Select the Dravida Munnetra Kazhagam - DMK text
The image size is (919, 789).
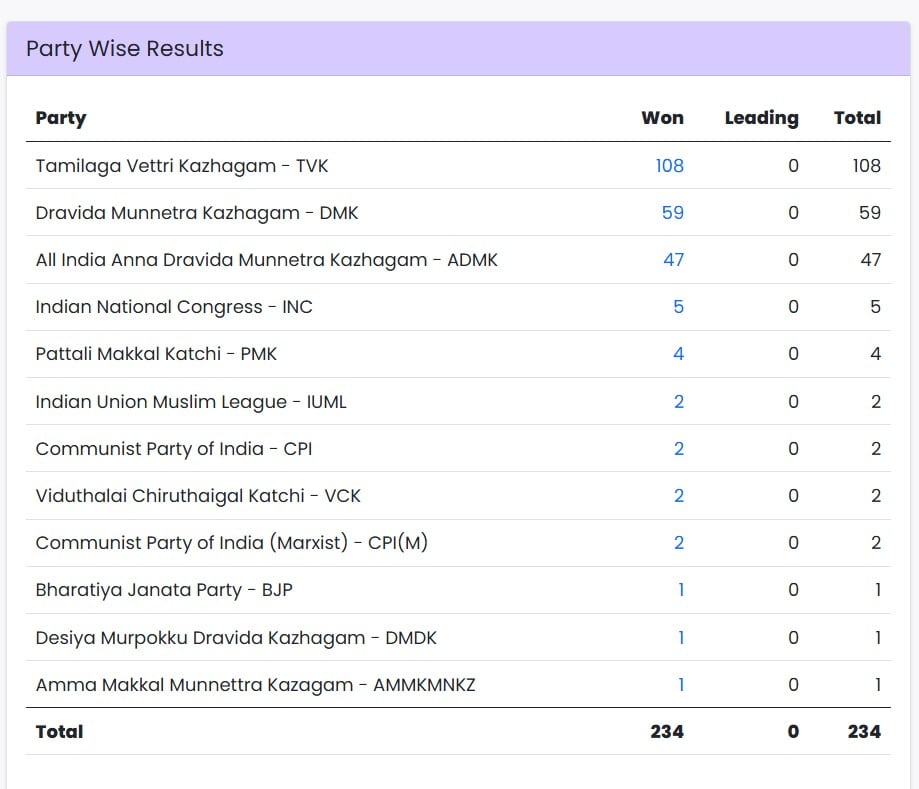197,213
